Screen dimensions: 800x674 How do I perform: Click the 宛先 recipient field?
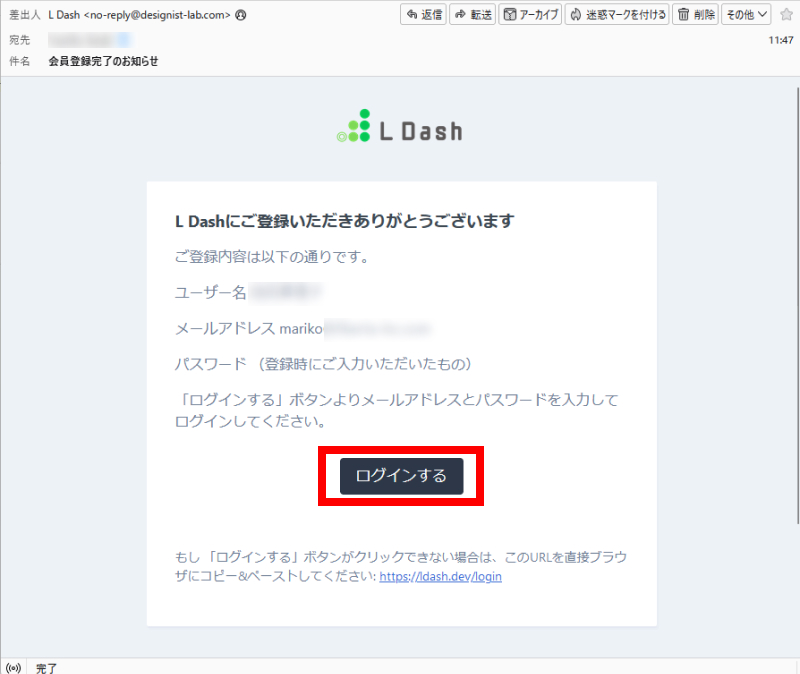pos(90,40)
